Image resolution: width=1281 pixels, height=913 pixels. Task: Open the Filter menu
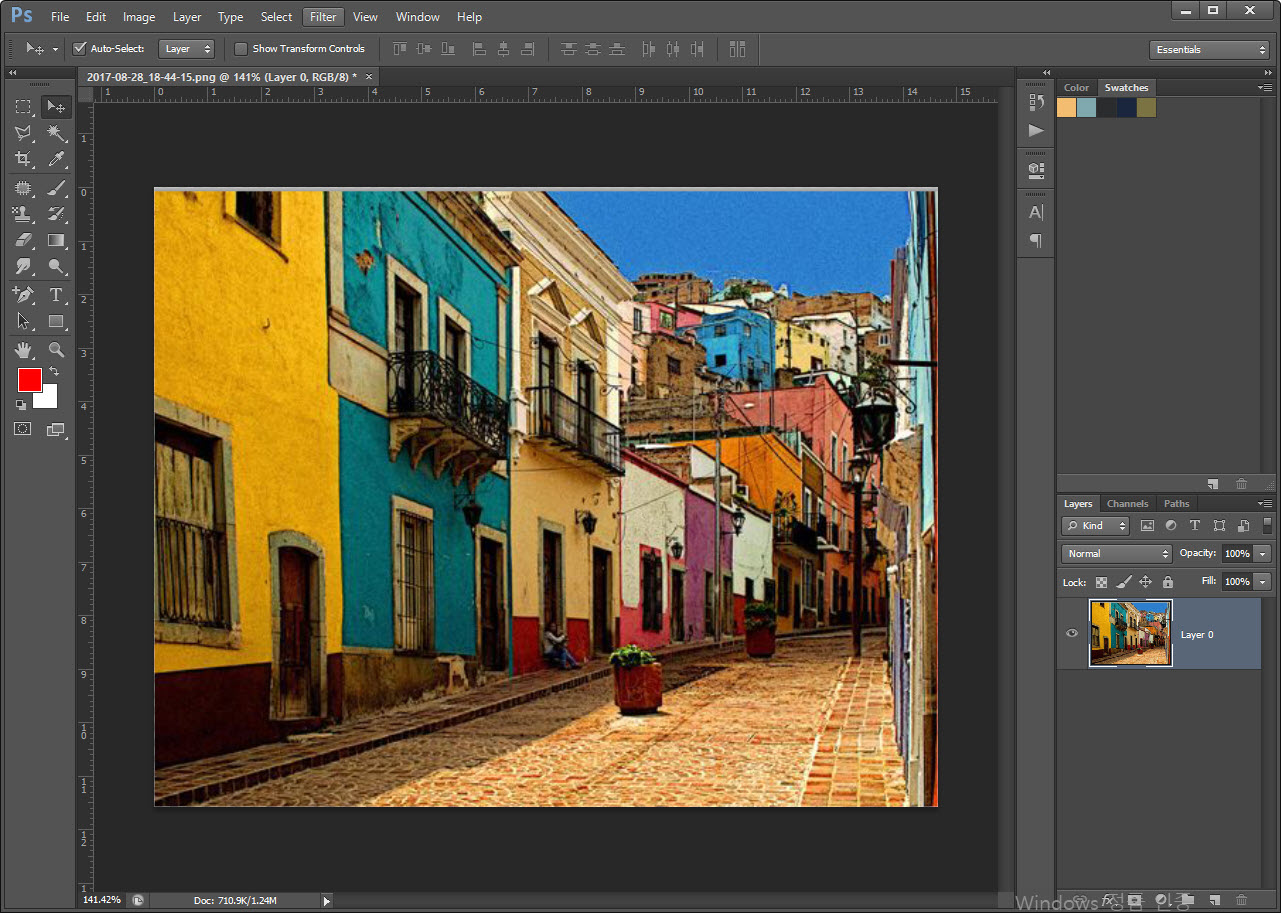coord(323,17)
